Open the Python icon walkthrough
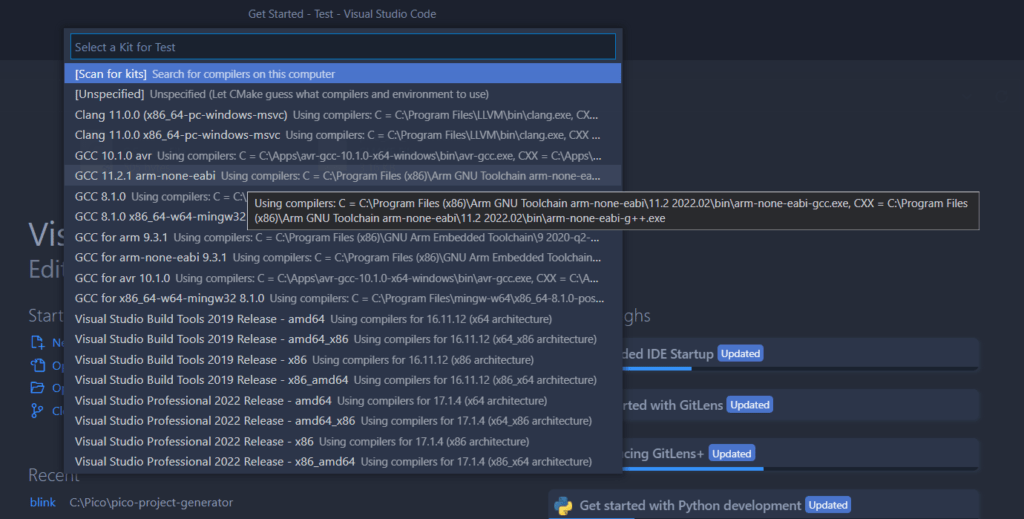This screenshot has height=519, width=1024. 563,505
